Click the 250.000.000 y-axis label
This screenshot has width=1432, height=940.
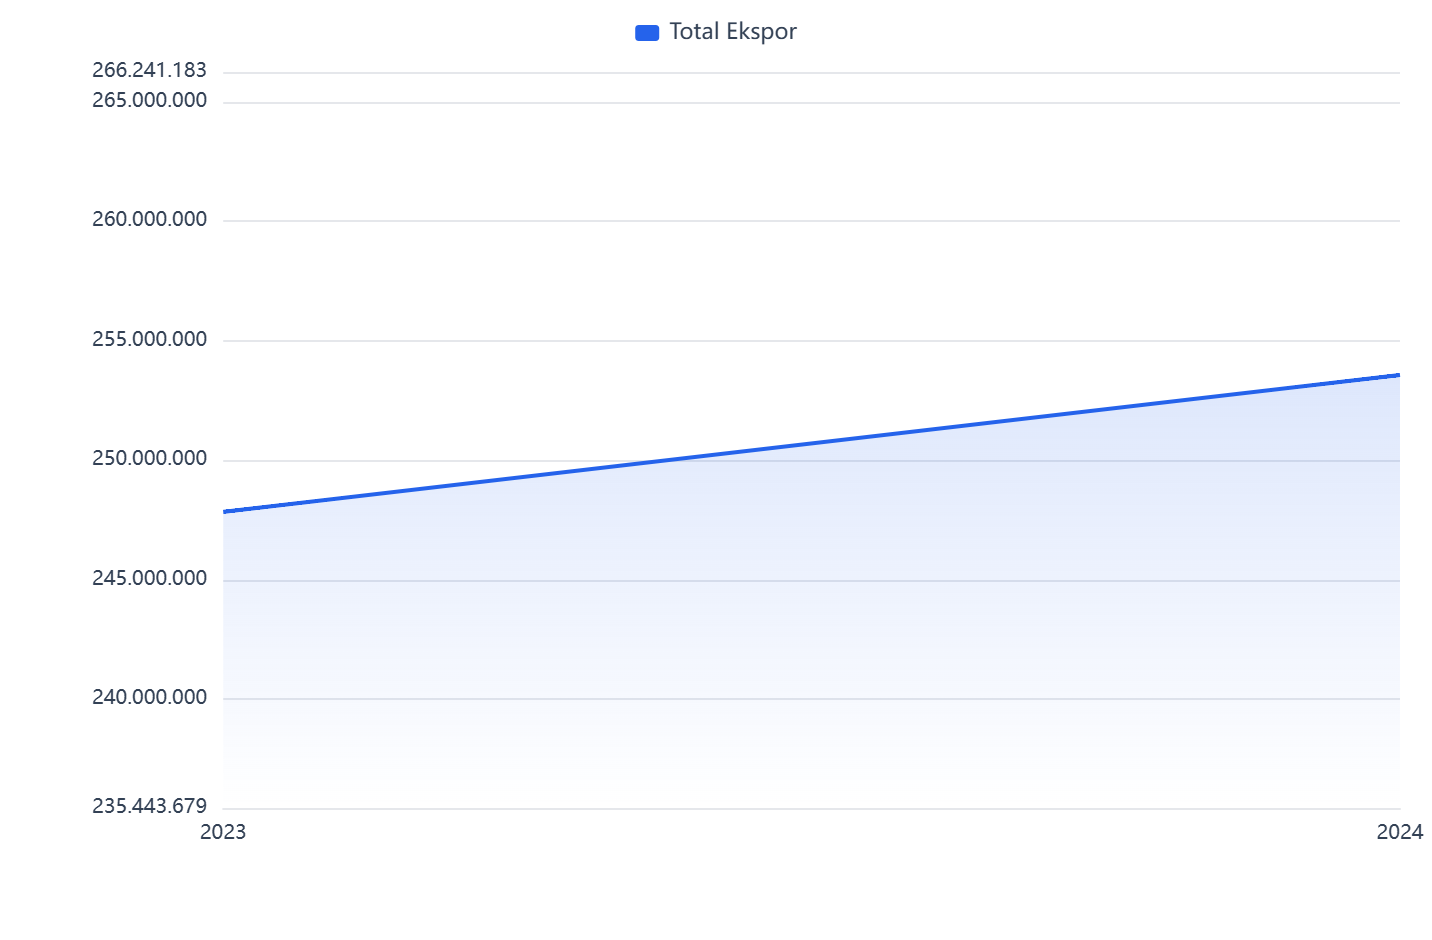click(149, 459)
